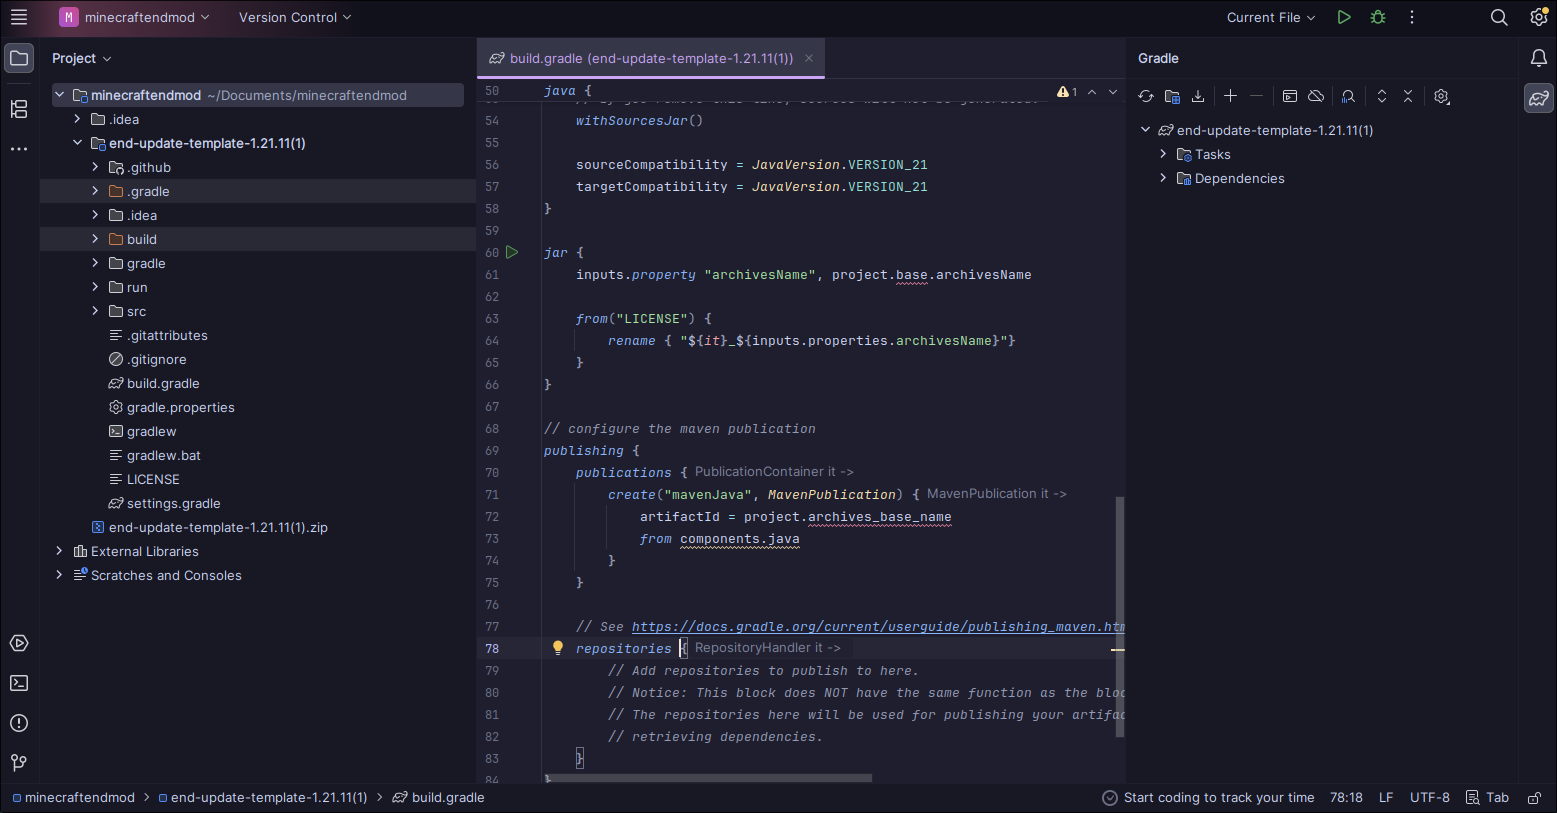Toggle Gradle offline mode
This screenshot has height=813, width=1557.
point(1316,97)
